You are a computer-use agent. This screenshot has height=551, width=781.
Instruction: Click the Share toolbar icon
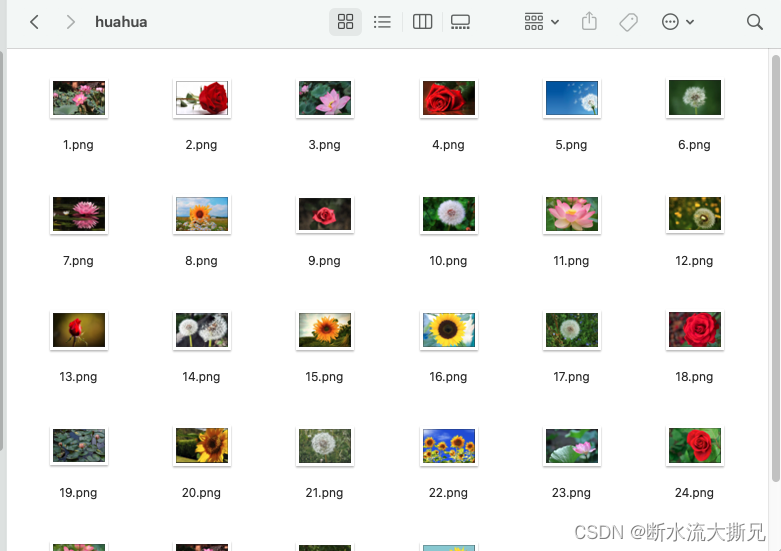point(589,21)
